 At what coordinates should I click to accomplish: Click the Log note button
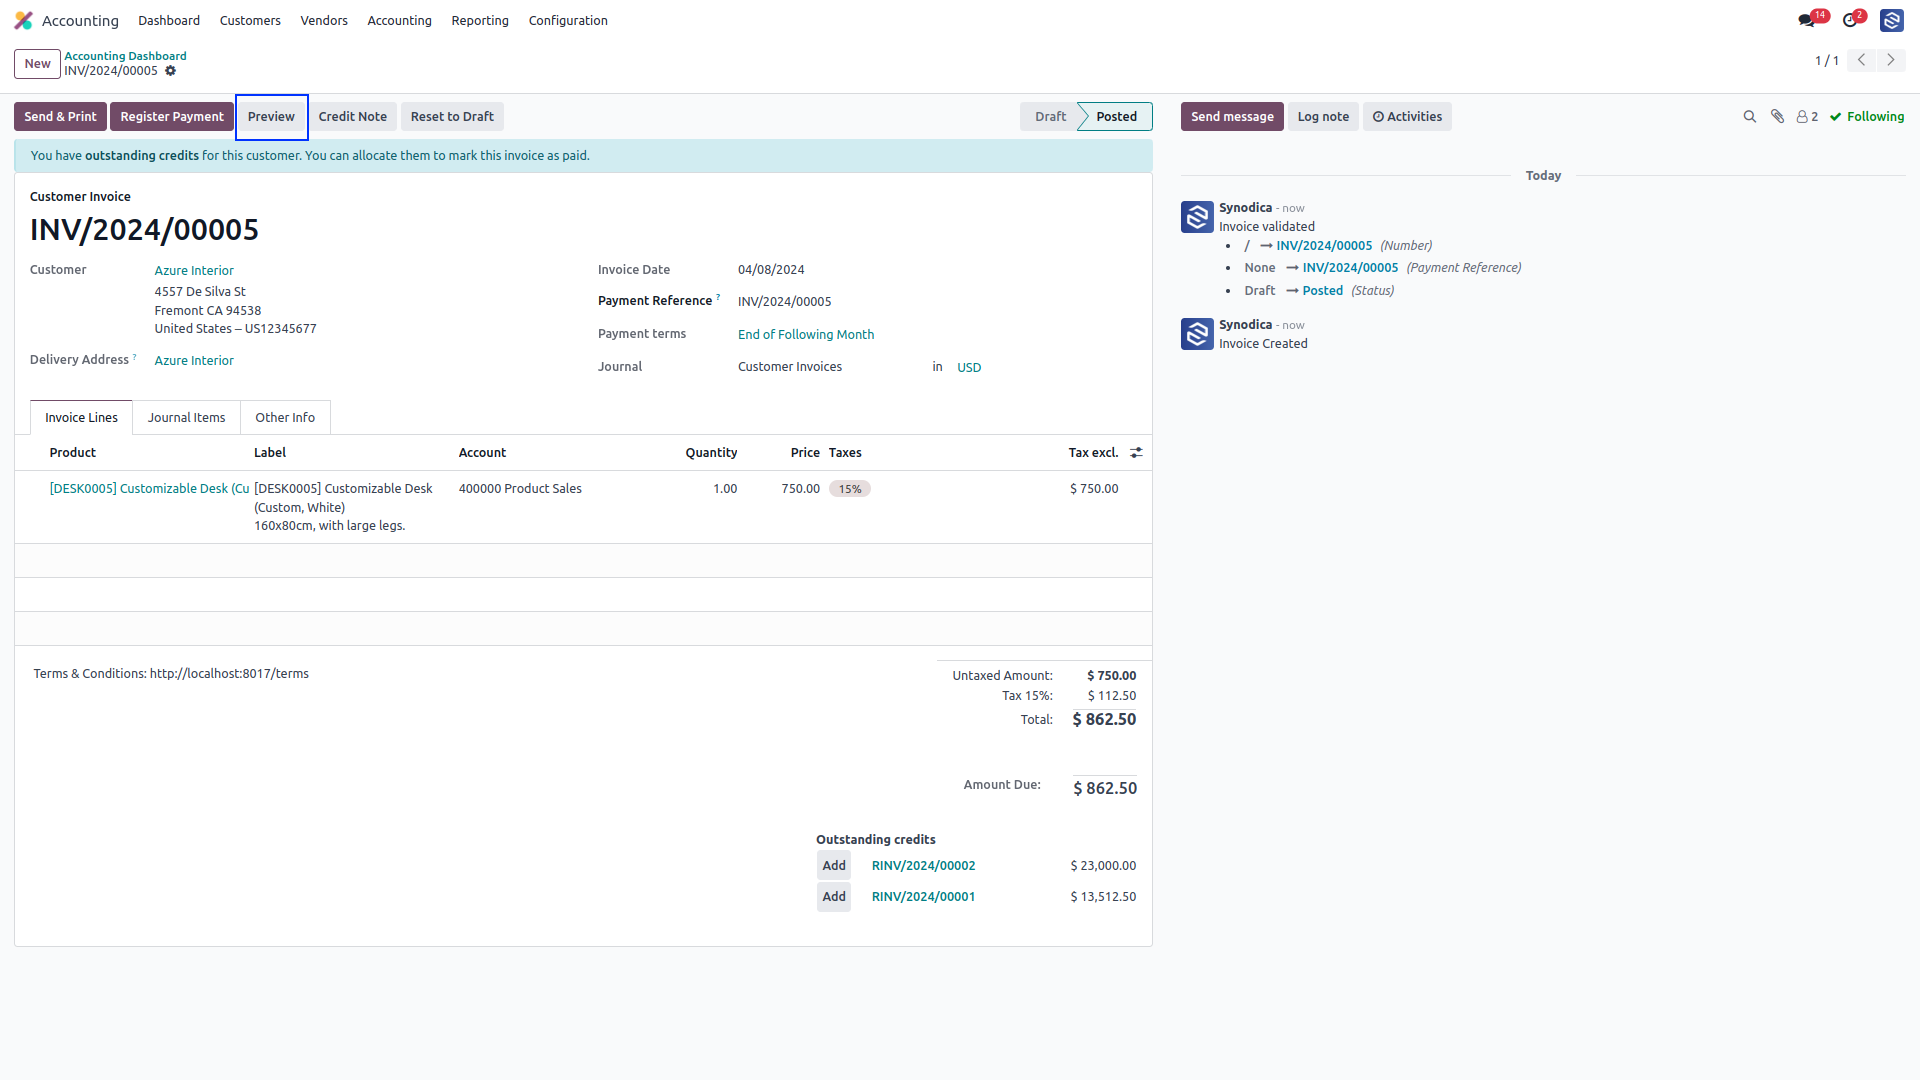(1323, 117)
